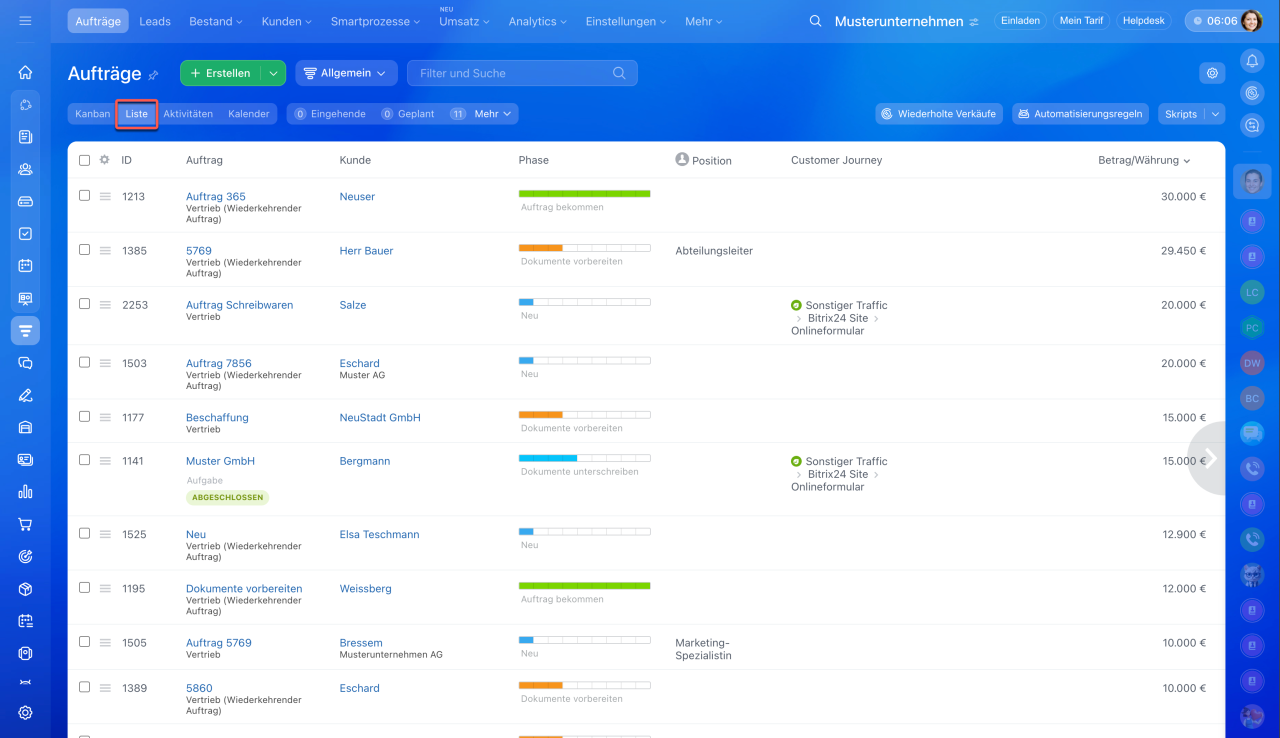Expand the Mehr counter dropdown

[x=493, y=114]
